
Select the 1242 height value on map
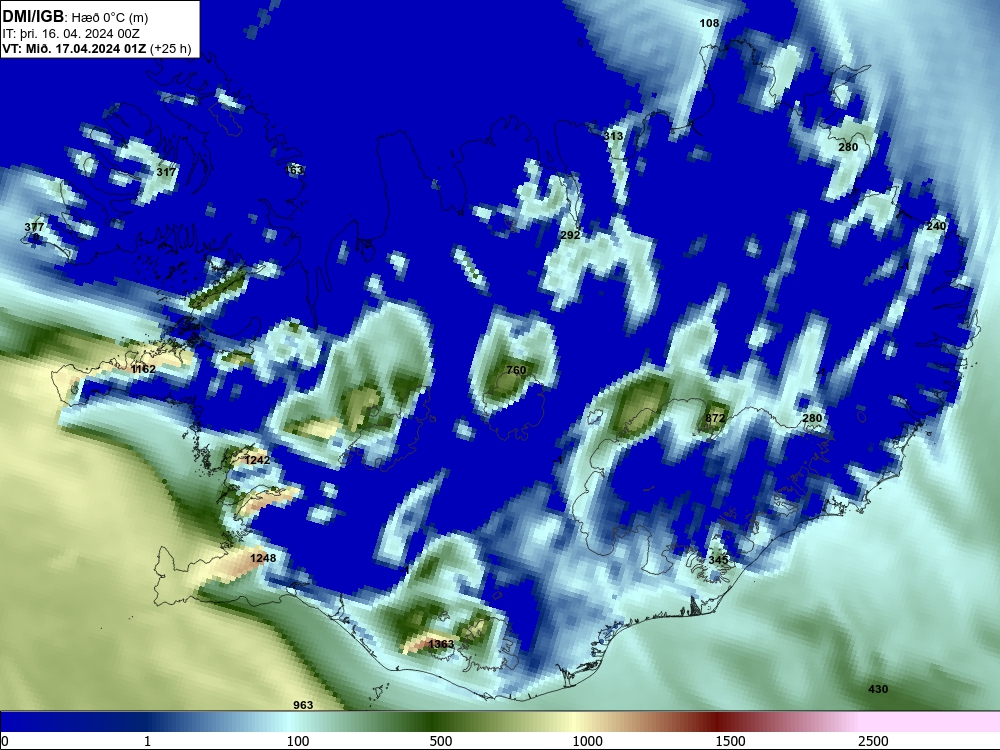(x=257, y=460)
